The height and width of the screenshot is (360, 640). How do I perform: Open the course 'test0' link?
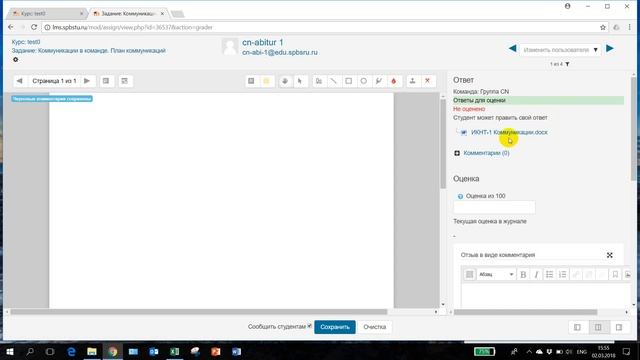point(26,42)
